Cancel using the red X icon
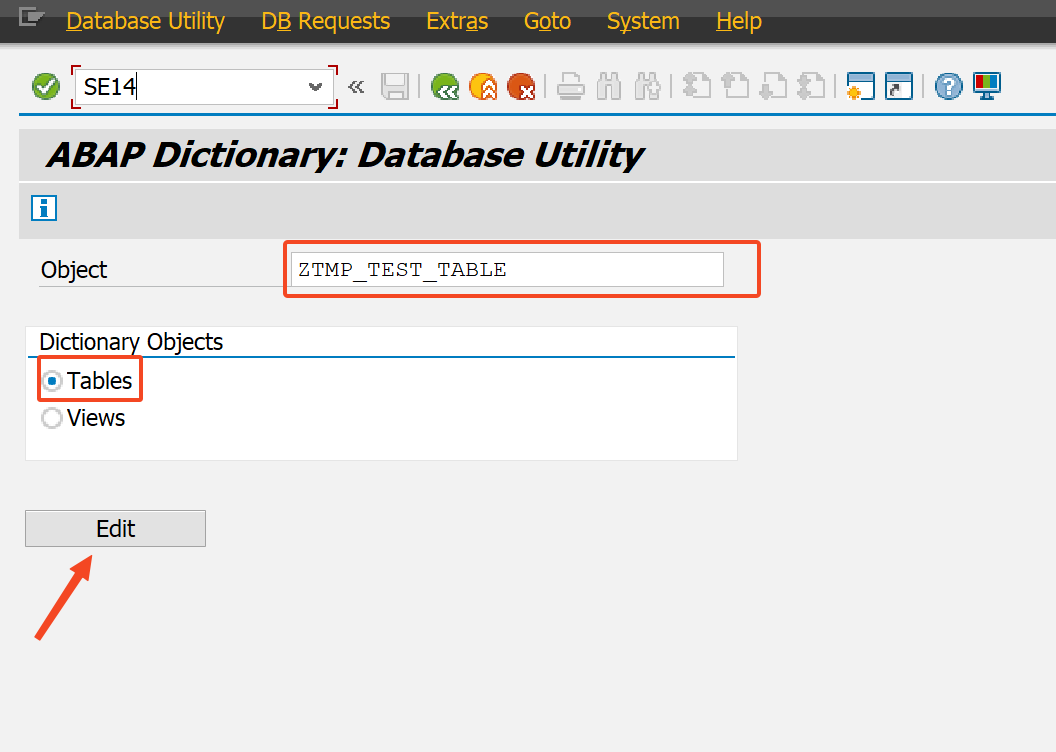1056x752 pixels. pyautogui.click(x=522, y=86)
